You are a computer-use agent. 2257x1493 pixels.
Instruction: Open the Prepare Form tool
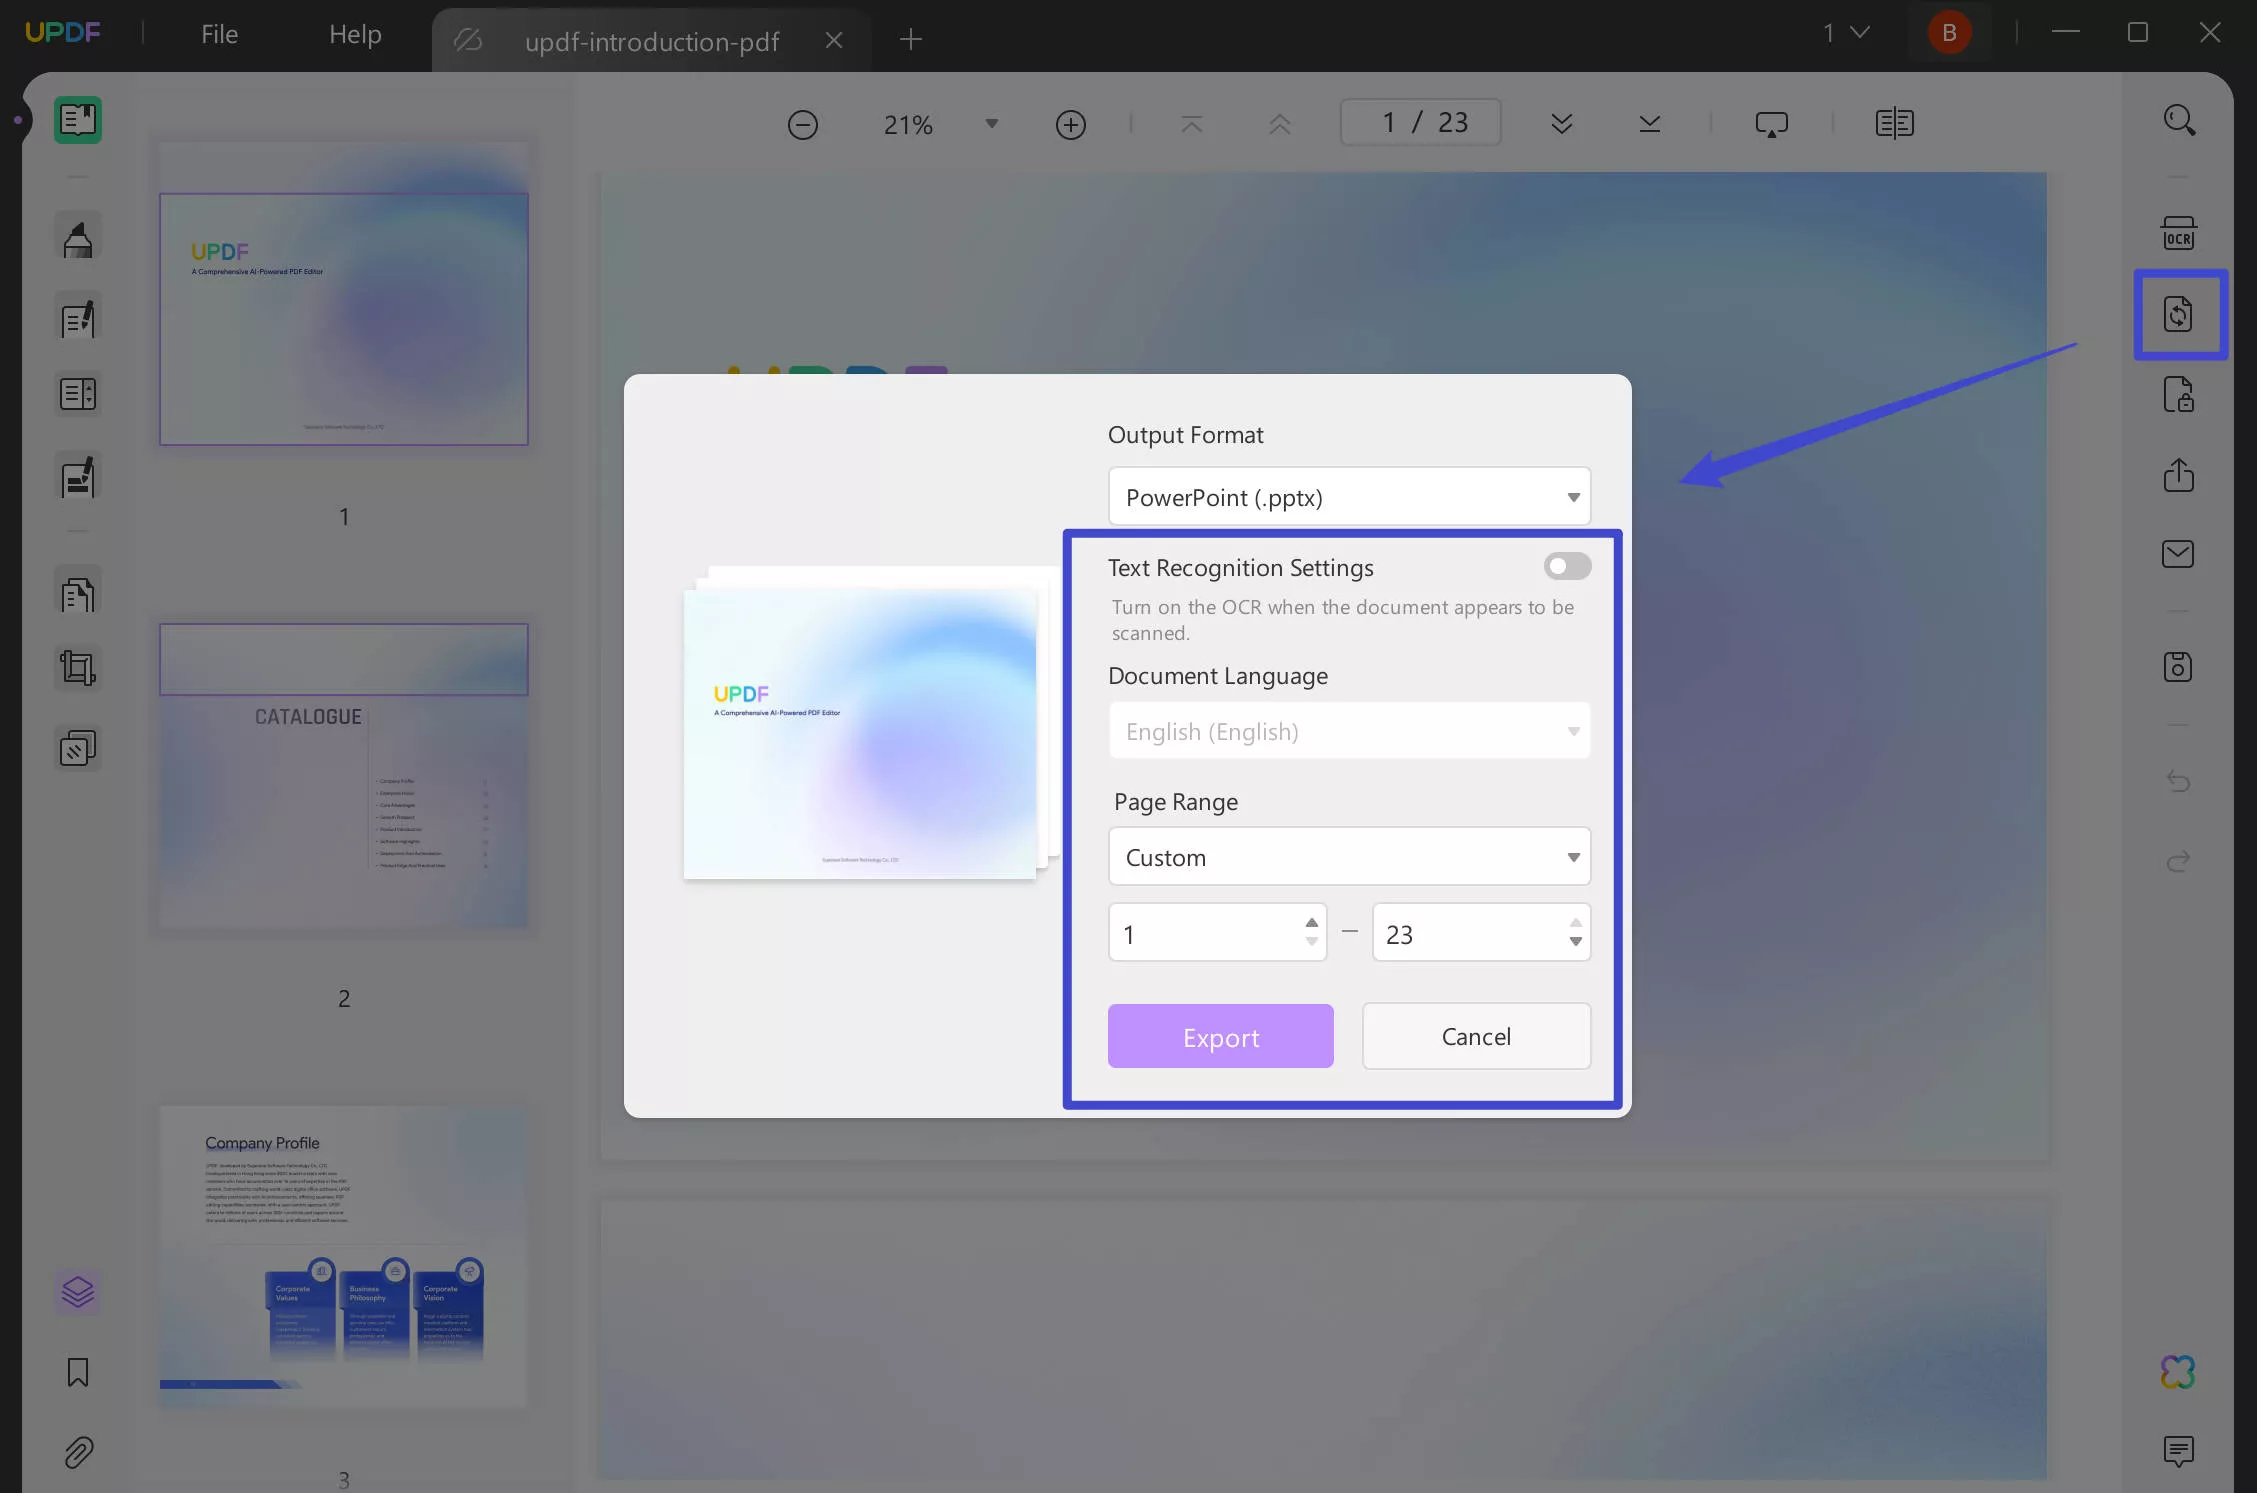78,394
